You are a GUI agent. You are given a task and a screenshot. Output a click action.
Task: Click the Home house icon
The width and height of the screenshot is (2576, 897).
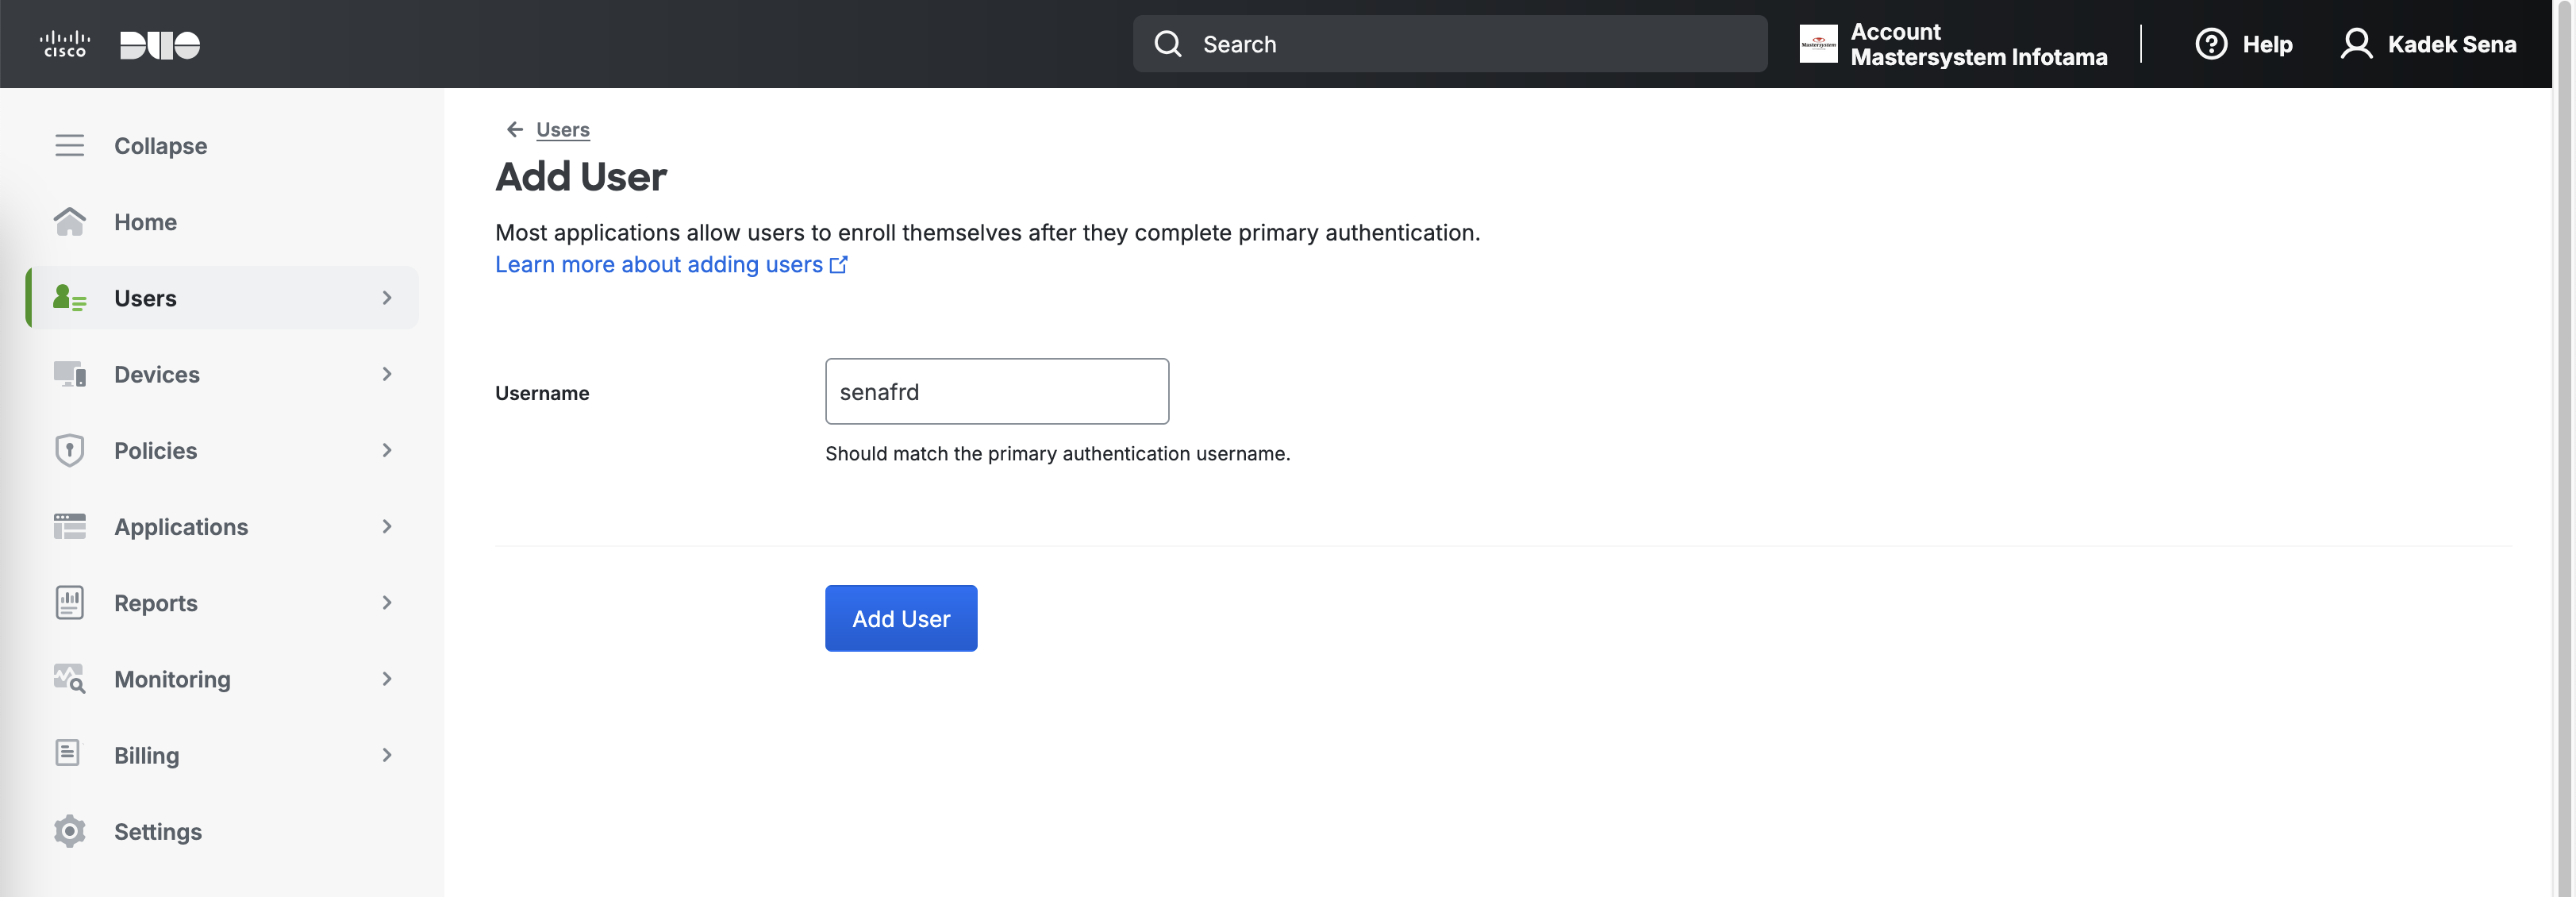coord(69,222)
